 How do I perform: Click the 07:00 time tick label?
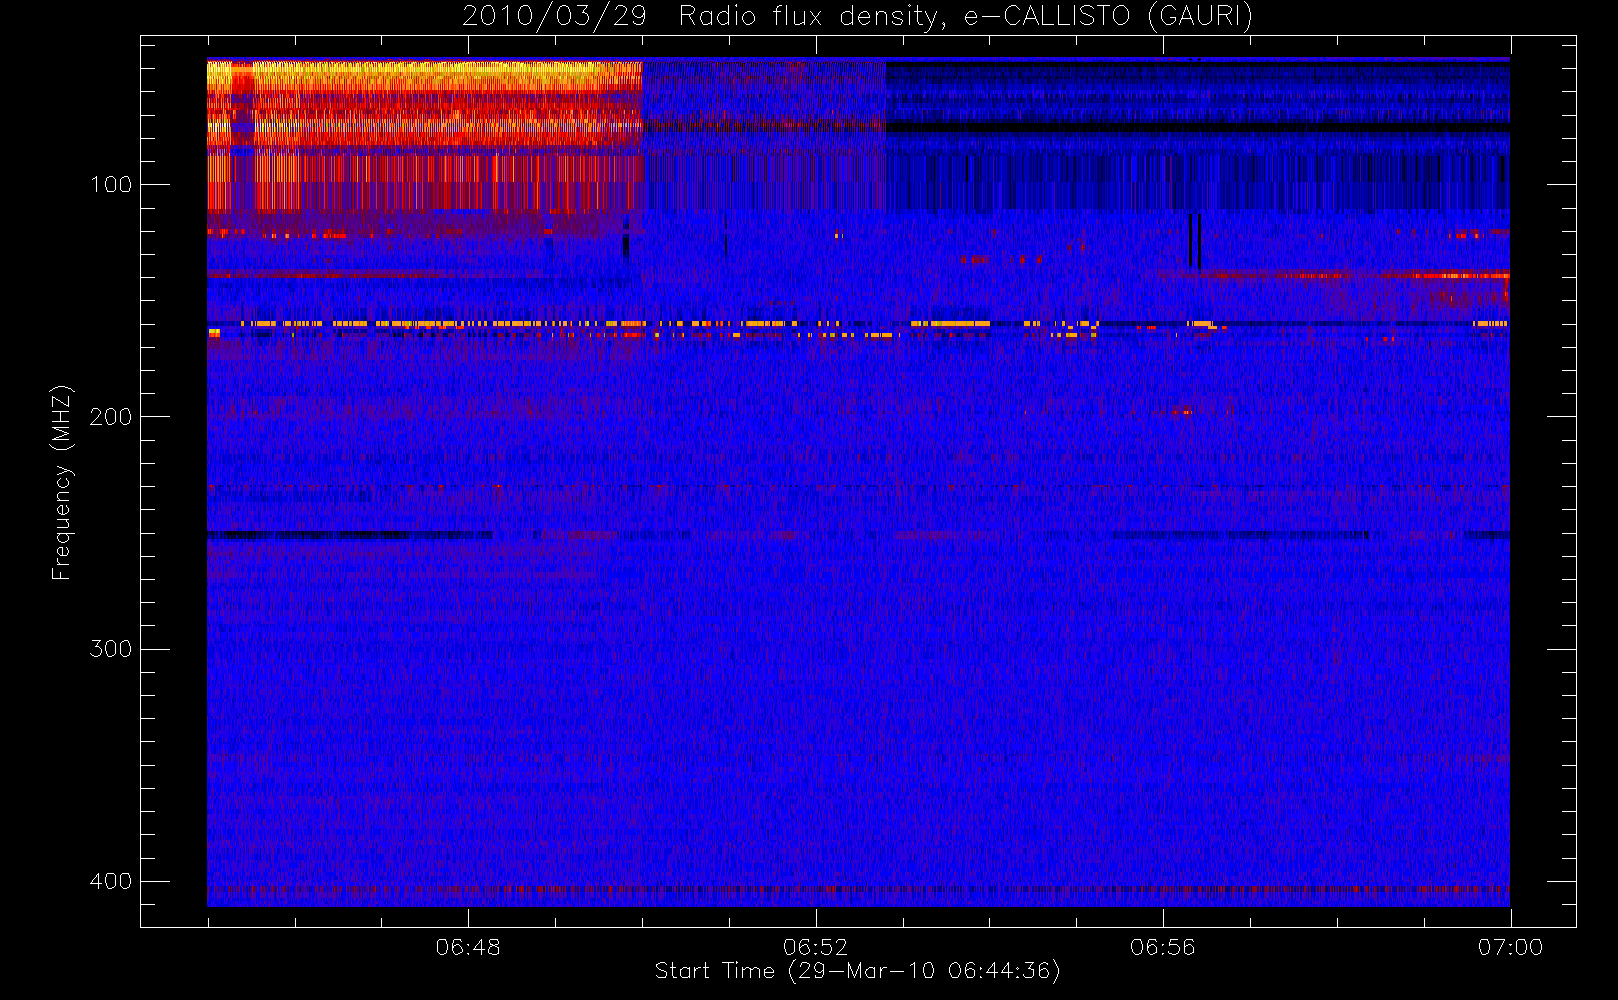pyautogui.click(x=1510, y=947)
